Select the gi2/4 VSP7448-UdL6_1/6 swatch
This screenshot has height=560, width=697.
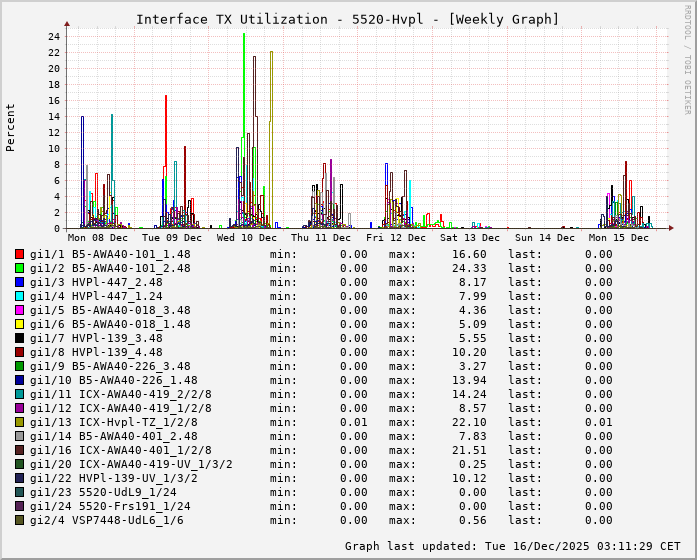point(19,520)
